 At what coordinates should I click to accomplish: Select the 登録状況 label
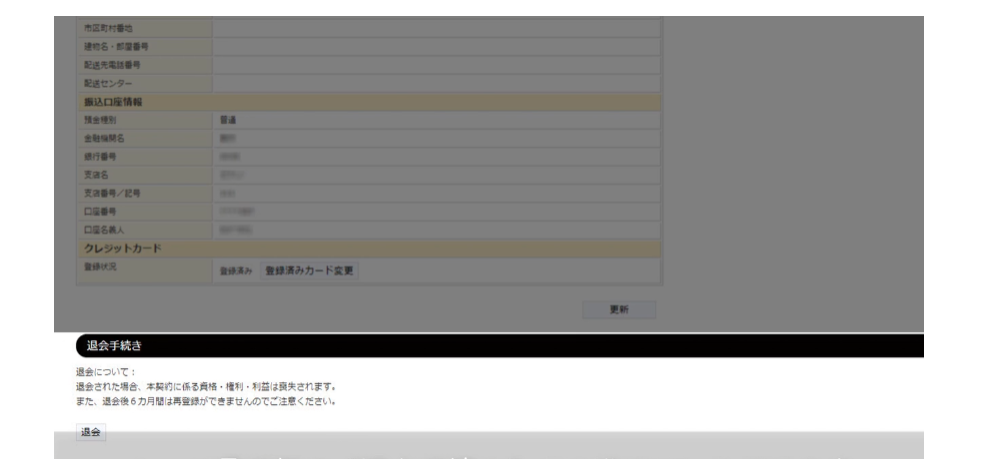click(x=100, y=266)
